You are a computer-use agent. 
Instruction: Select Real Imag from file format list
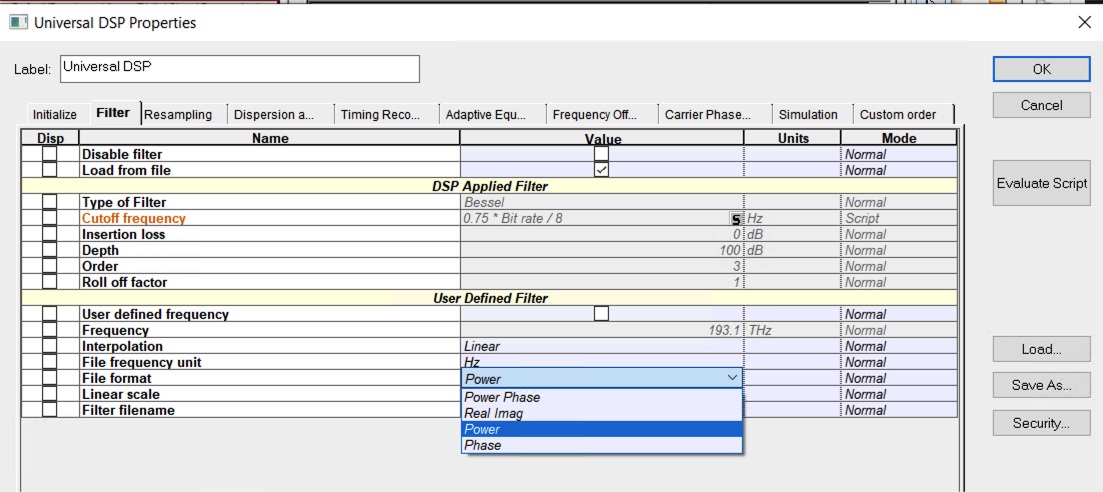tap(602, 413)
